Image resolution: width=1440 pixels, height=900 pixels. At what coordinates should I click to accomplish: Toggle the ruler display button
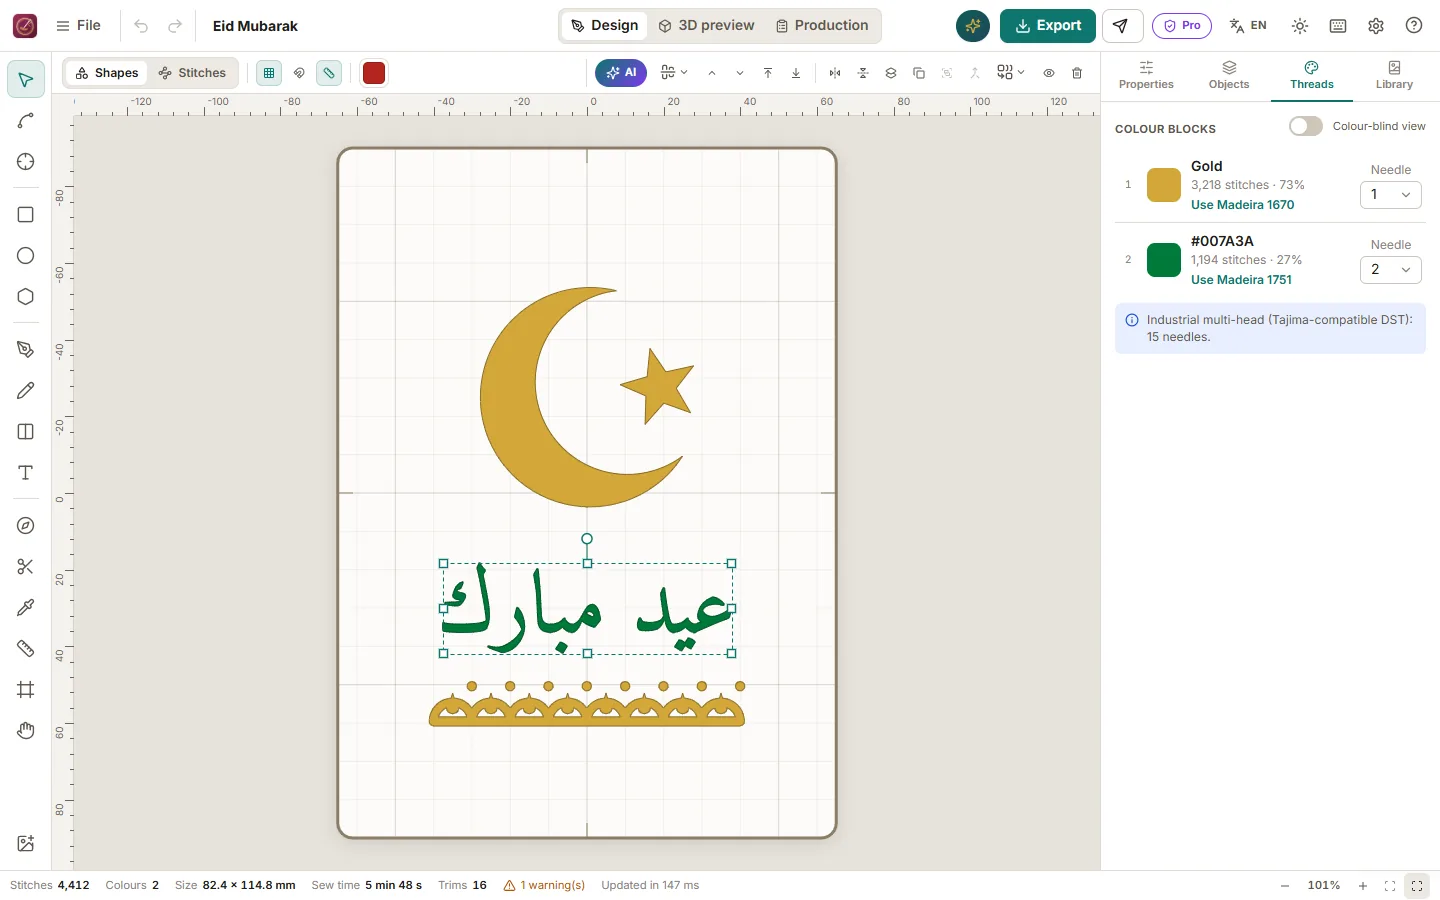pyautogui.click(x=329, y=73)
